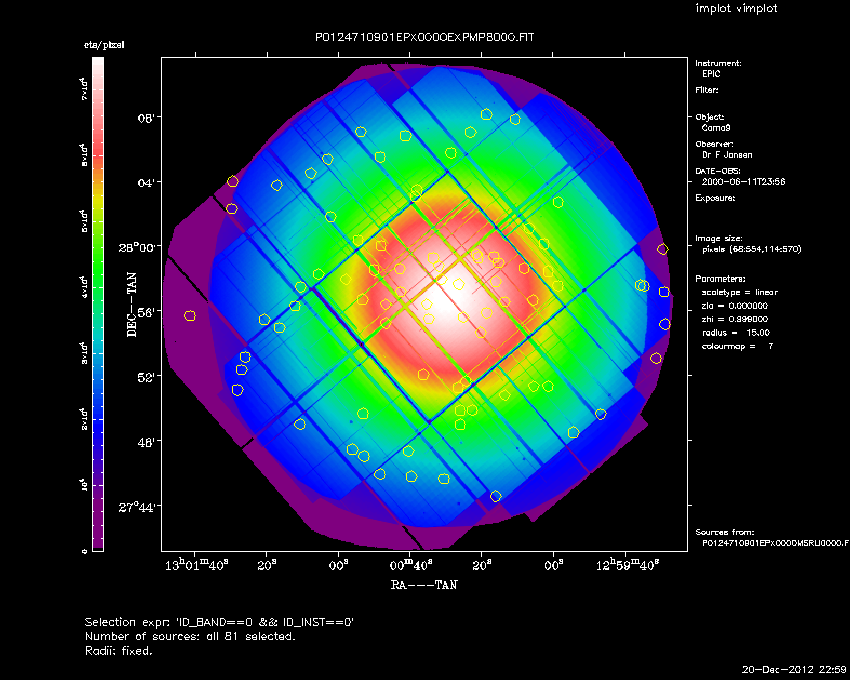Screen dimensions: 850x680
Task: Click the 'radius = 15.00' parameter
Action: 736,333
